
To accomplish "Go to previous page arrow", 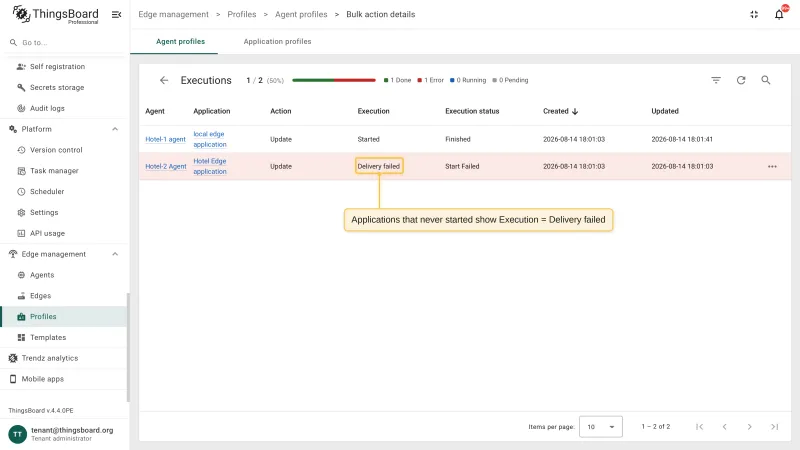I will point(724,427).
